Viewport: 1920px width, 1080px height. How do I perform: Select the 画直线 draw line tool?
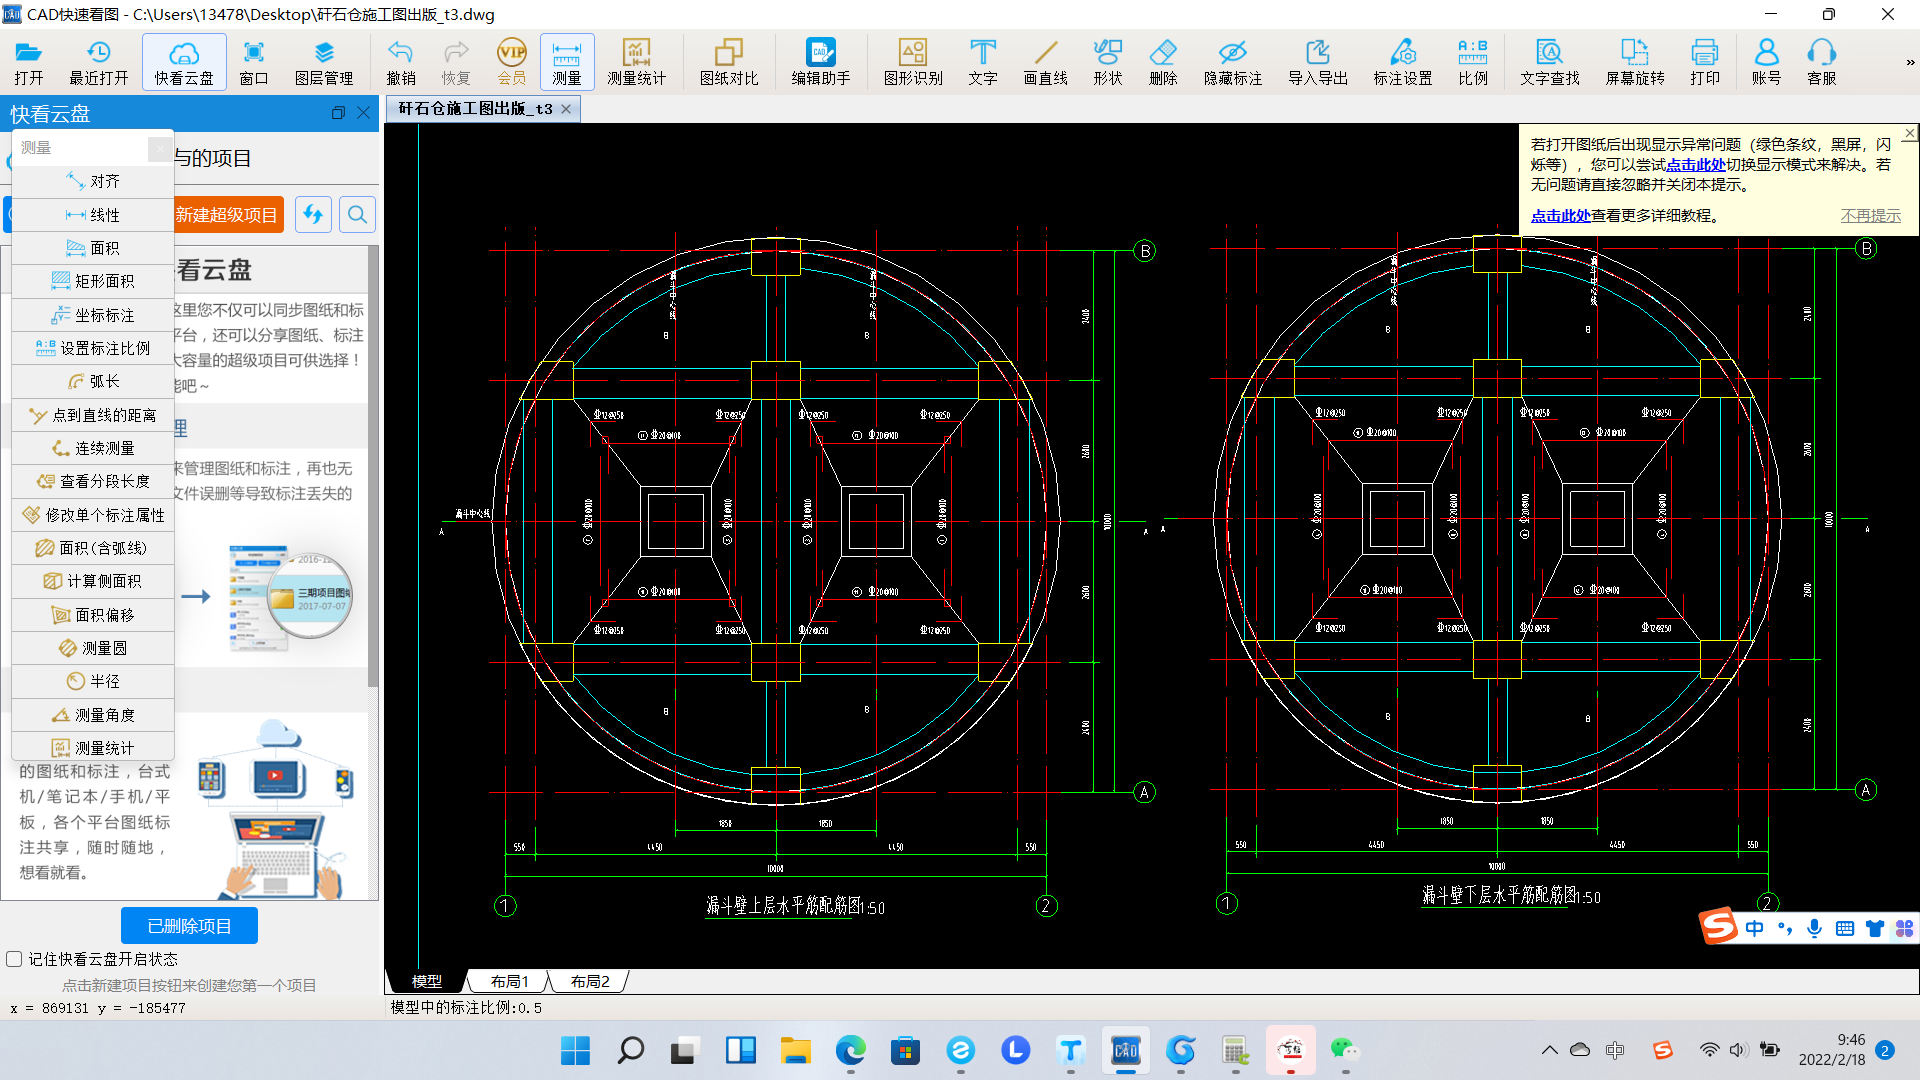(x=1046, y=62)
